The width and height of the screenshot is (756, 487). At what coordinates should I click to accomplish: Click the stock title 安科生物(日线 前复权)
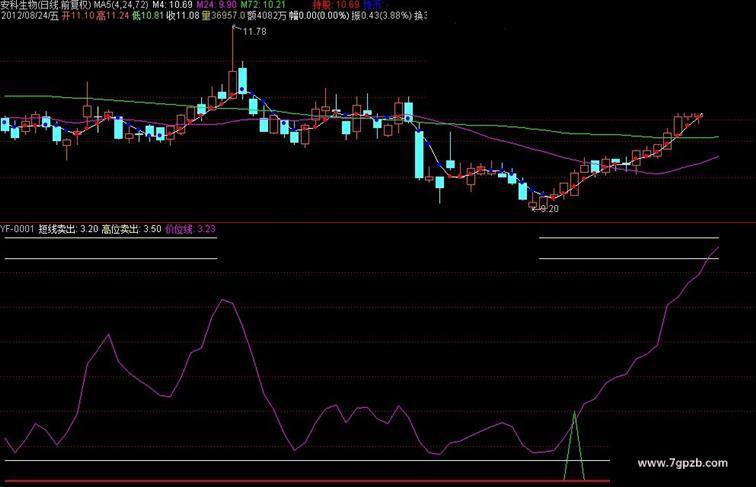pyautogui.click(x=46, y=5)
